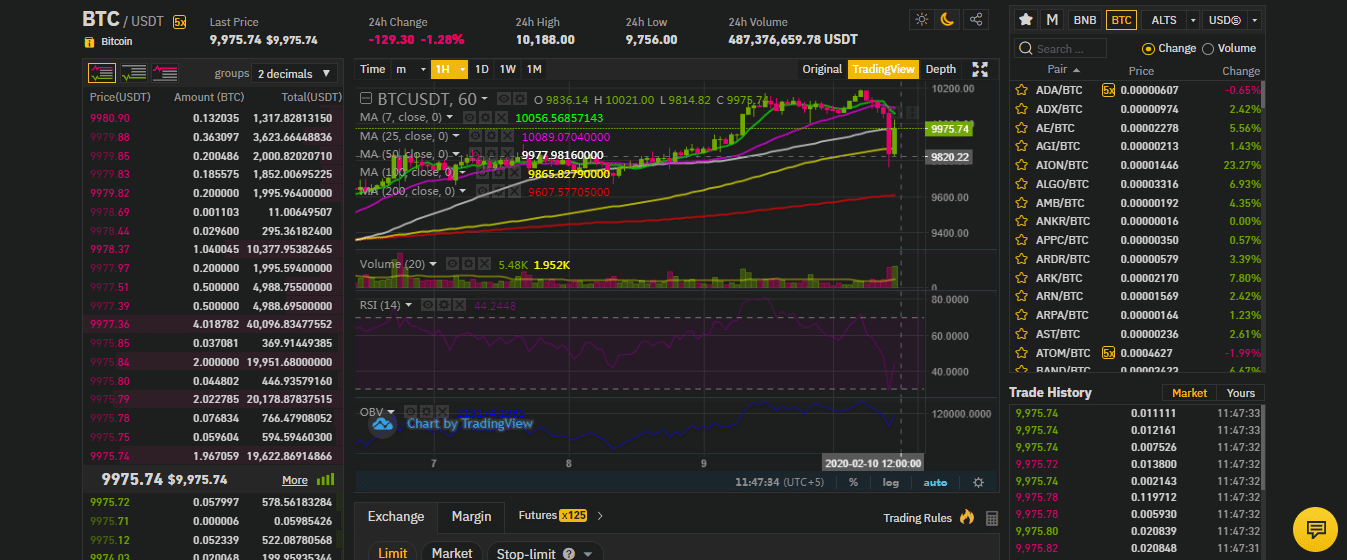Screen dimensions: 1347x560
Task: Open the decimals grouping dropdown
Action: click(x=295, y=73)
